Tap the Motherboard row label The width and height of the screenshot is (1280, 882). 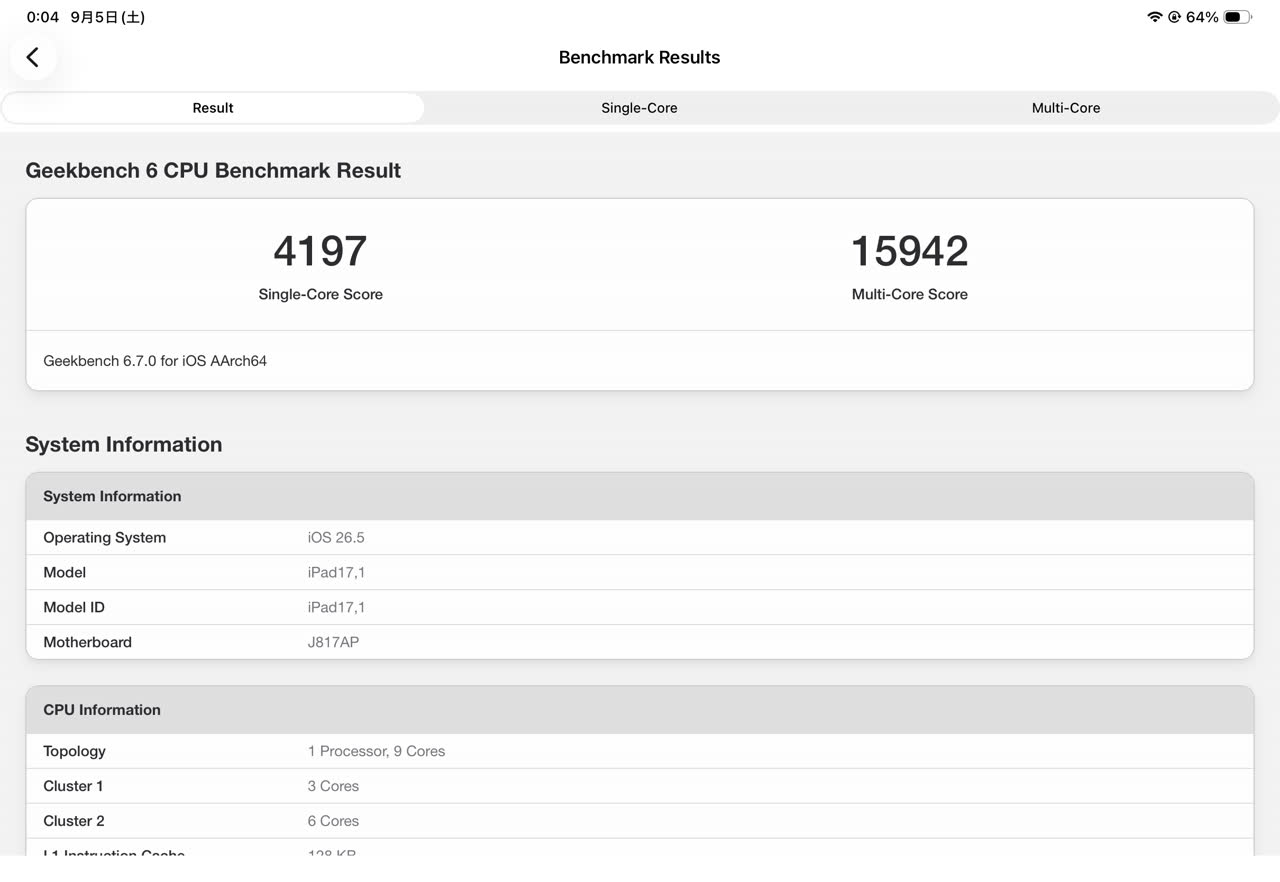point(87,643)
